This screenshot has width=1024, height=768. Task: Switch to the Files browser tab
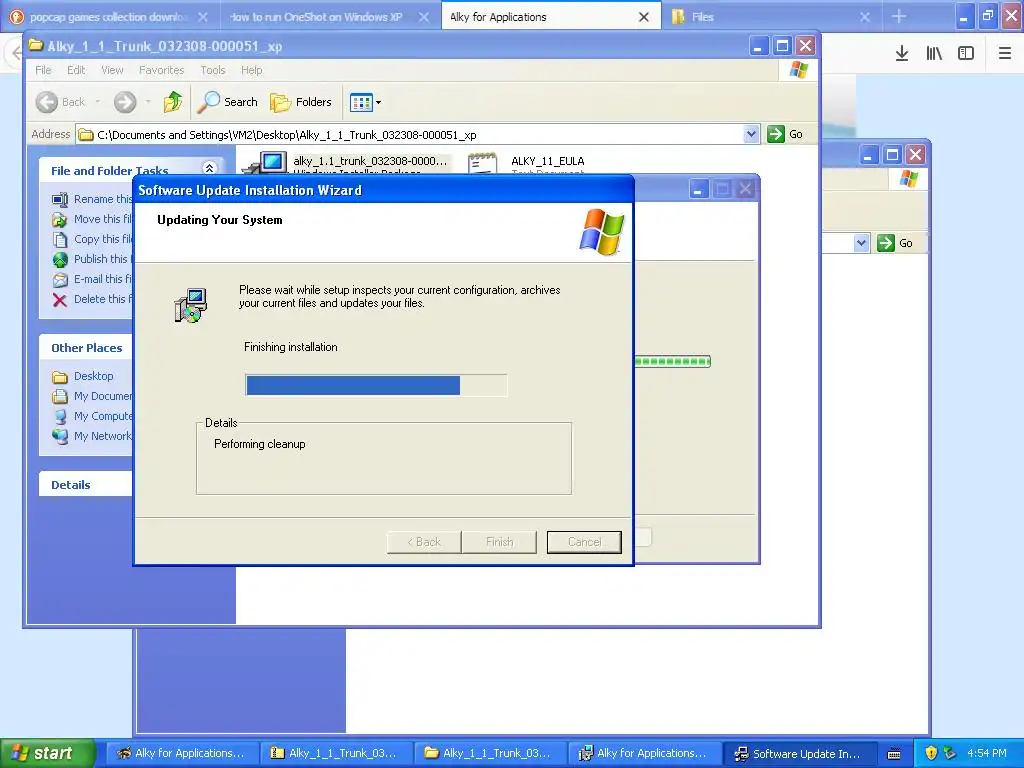(770, 17)
